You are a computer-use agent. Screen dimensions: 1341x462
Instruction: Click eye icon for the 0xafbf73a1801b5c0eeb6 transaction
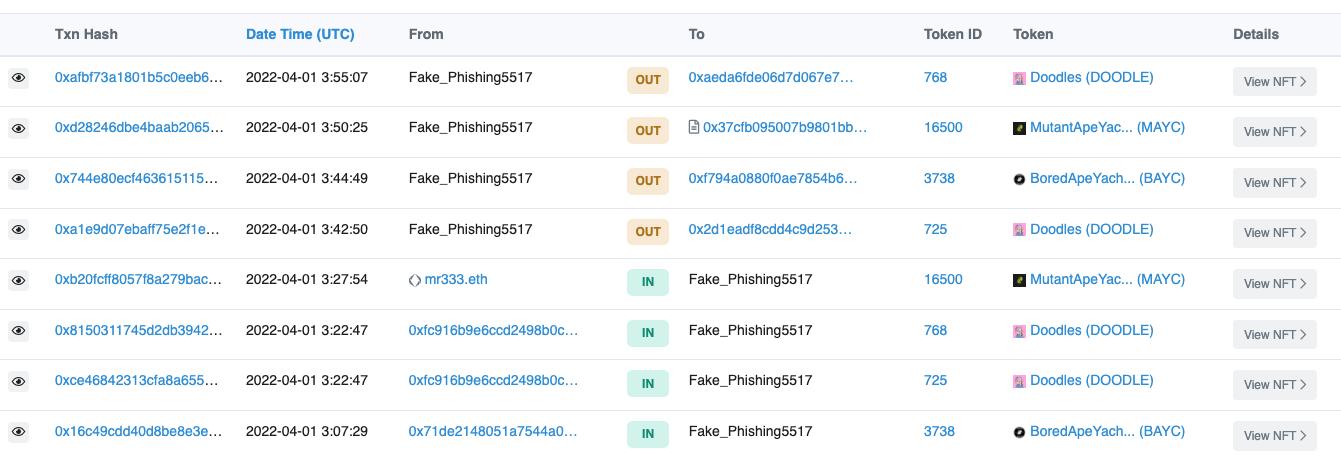coord(18,78)
